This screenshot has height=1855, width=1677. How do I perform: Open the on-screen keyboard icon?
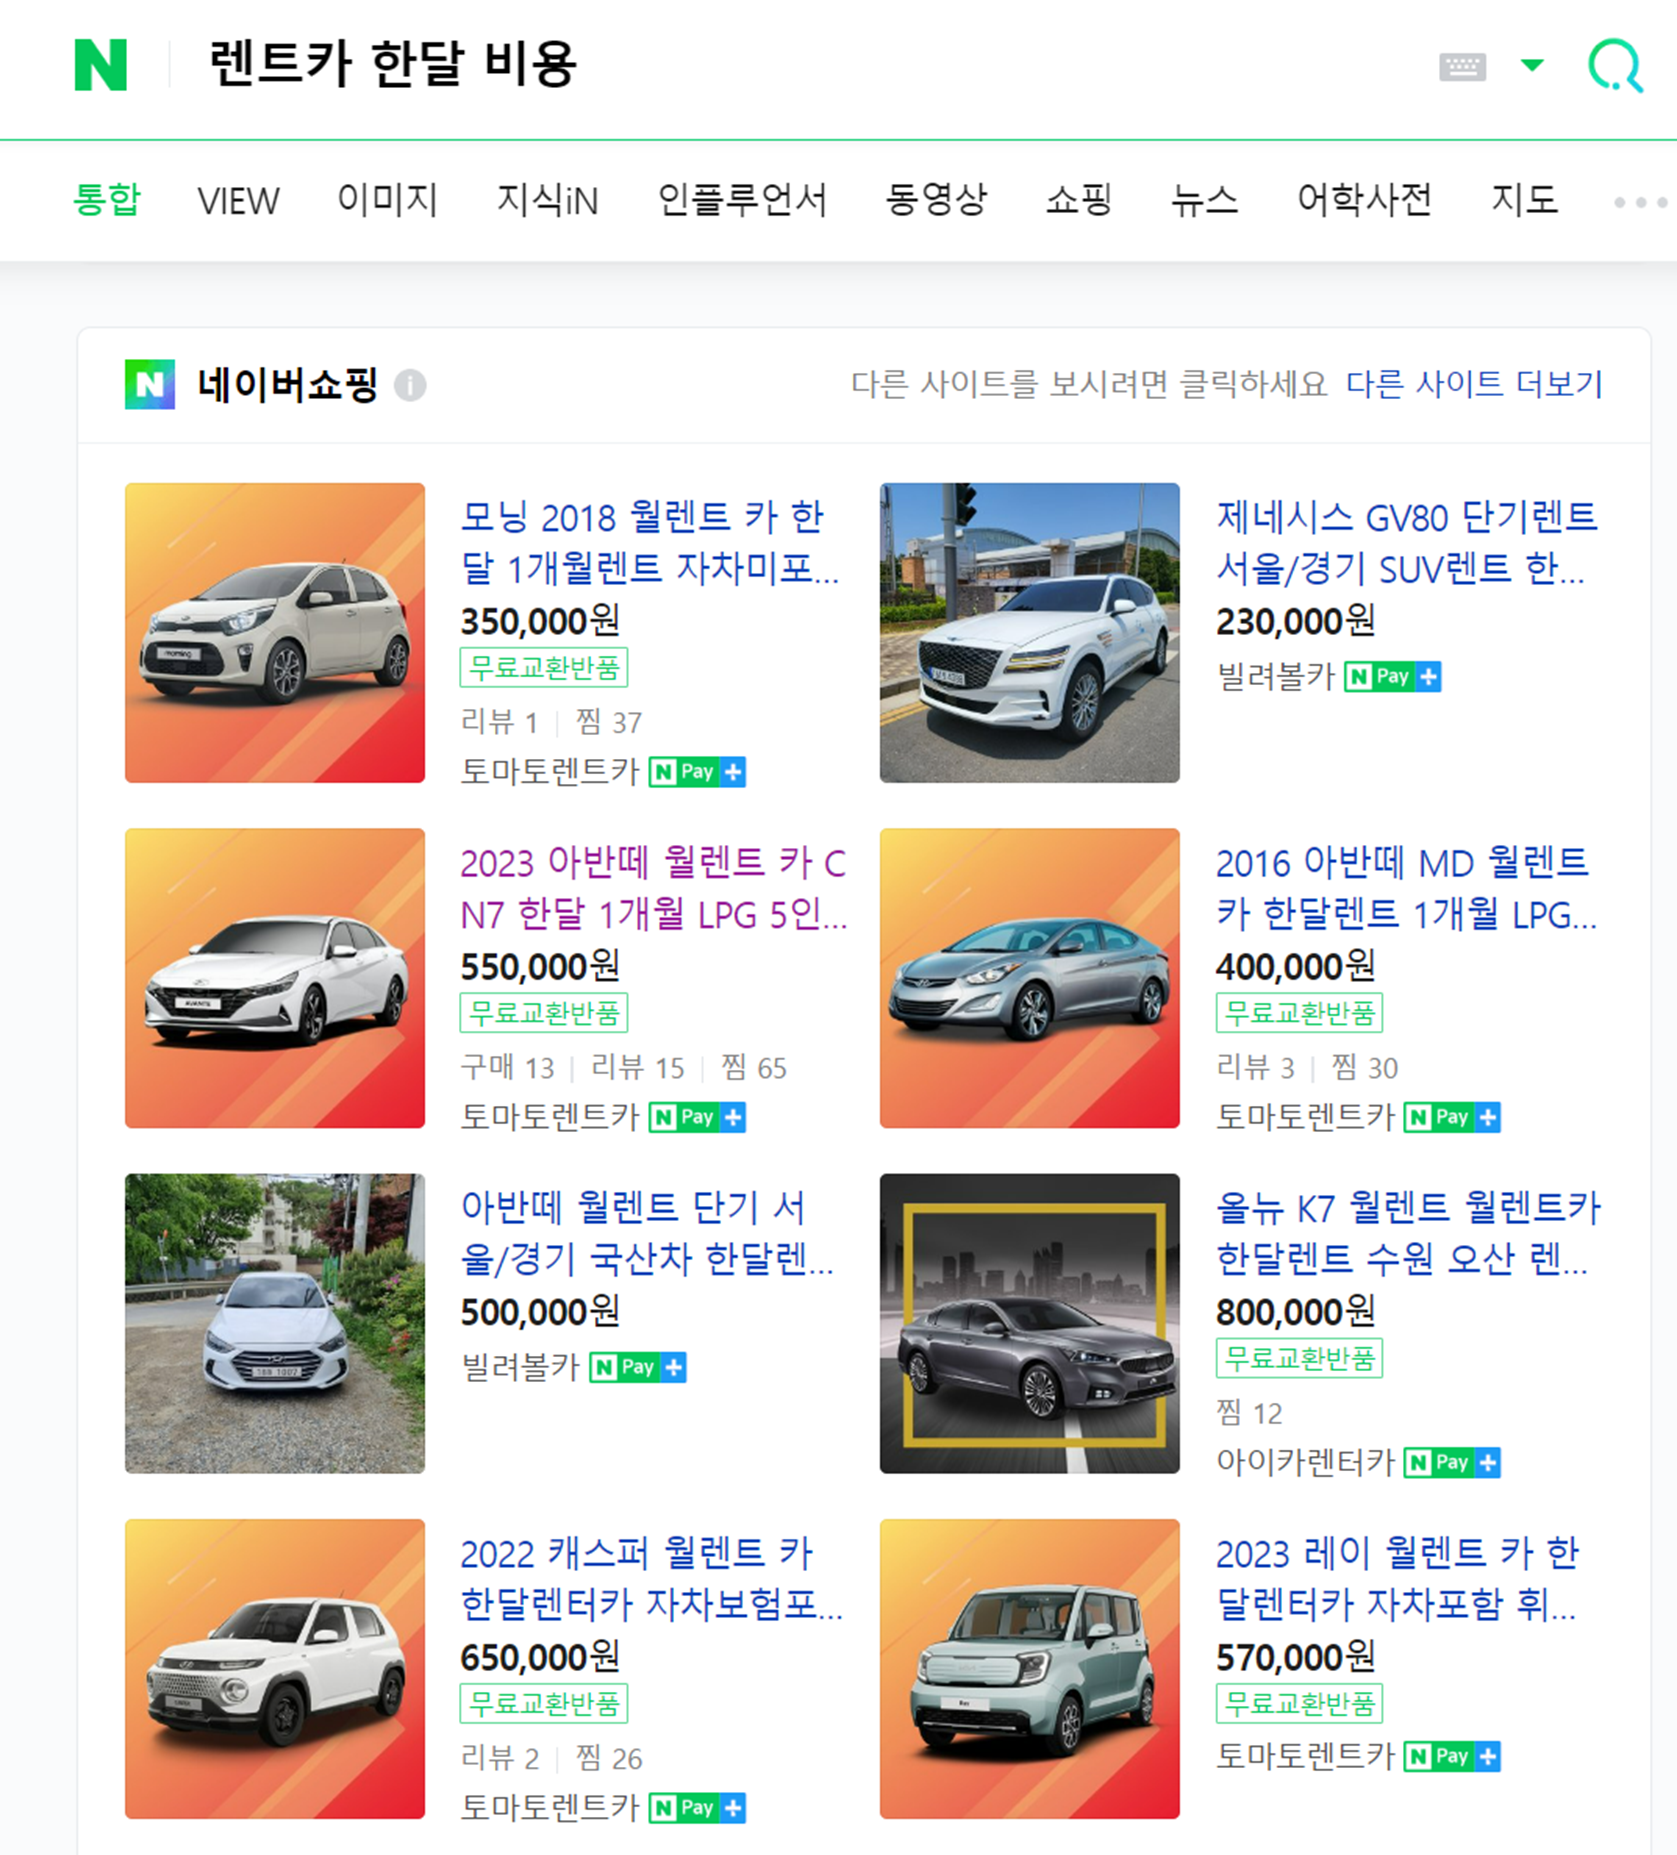(x=1462, y=67)
